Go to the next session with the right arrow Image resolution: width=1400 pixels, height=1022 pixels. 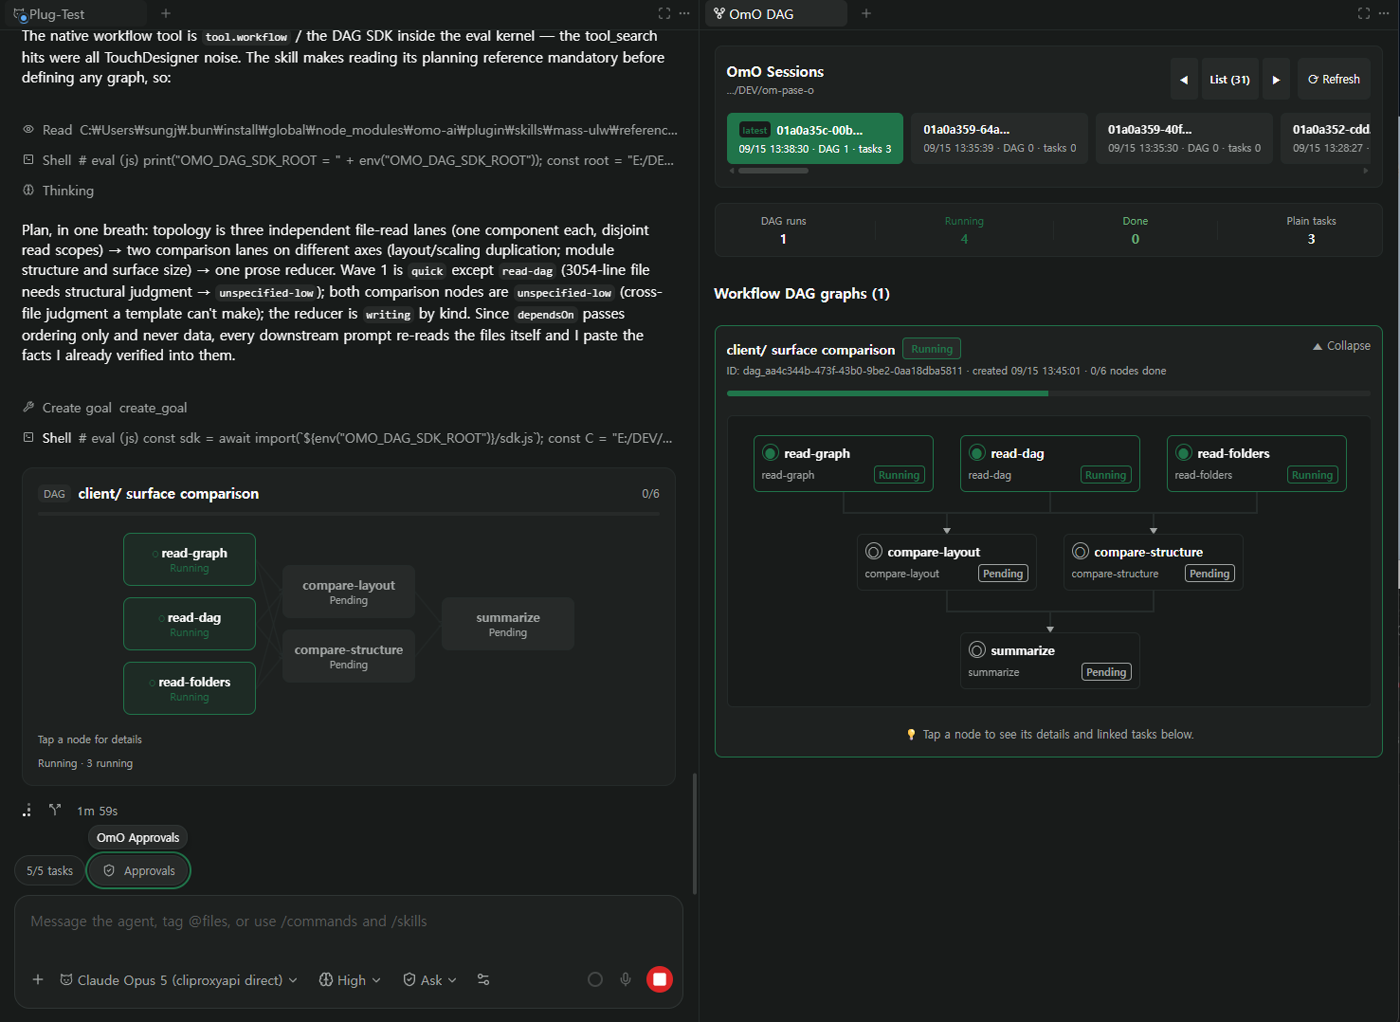(1276, 80)
